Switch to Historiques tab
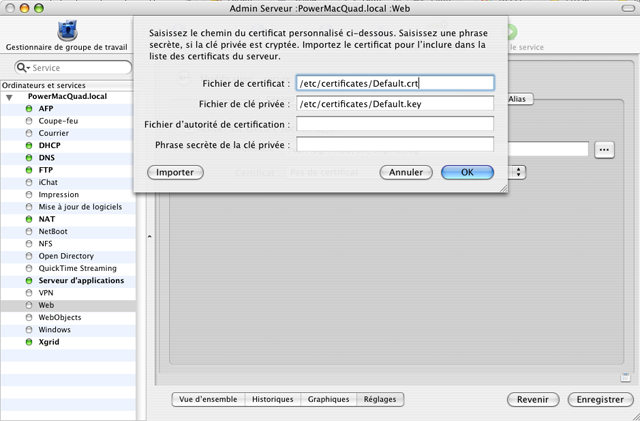Image resolution: width=640 pixels, height=421 pixels. 273,399
